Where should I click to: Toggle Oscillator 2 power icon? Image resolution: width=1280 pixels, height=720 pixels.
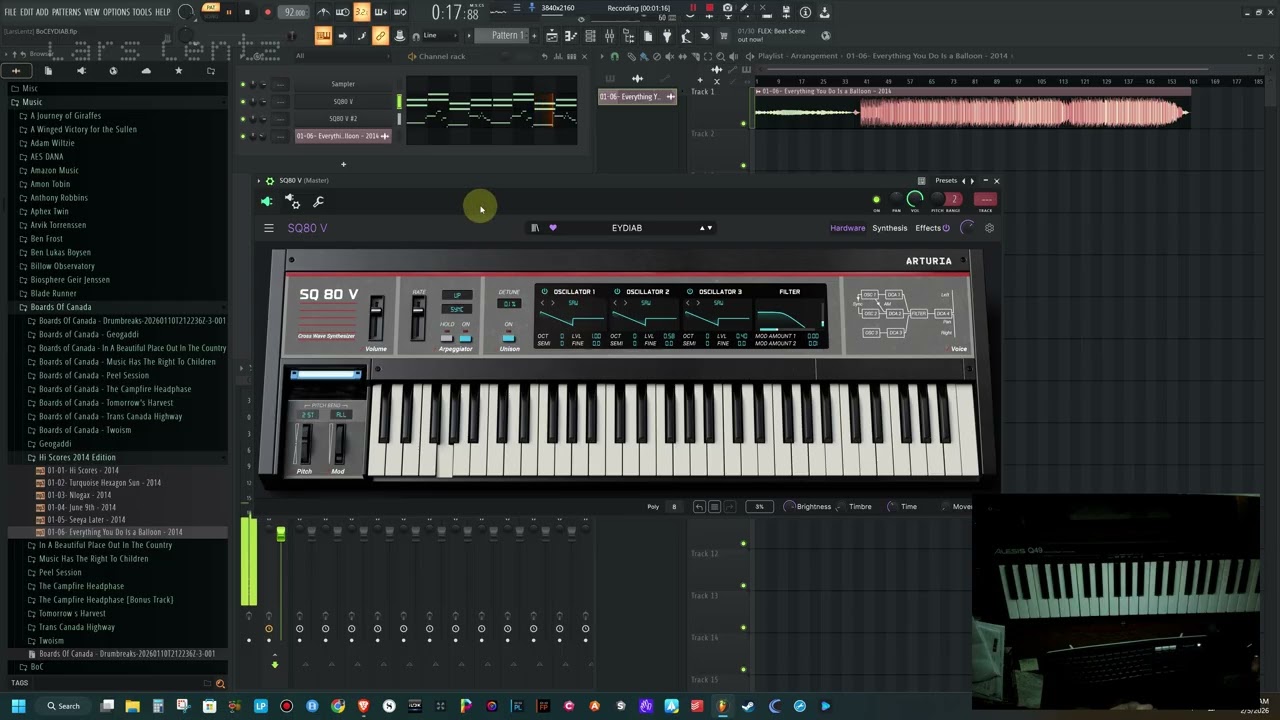(617, 292)
